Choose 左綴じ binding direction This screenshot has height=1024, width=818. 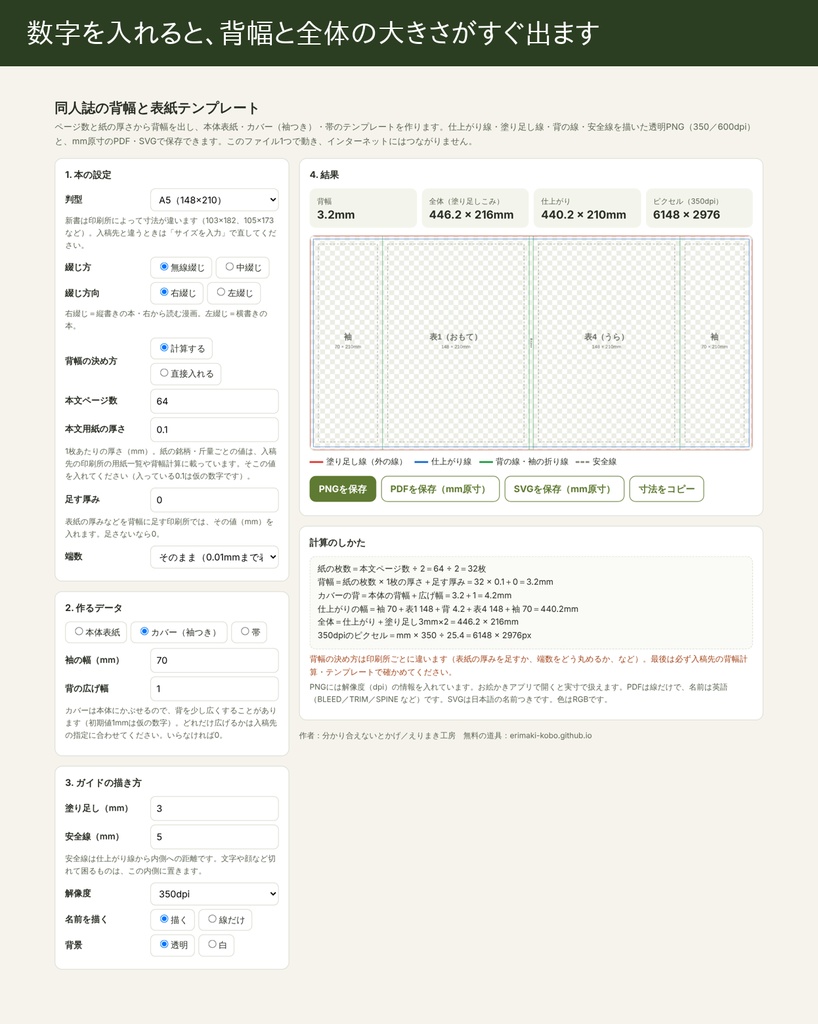click(x=234, y=293)
